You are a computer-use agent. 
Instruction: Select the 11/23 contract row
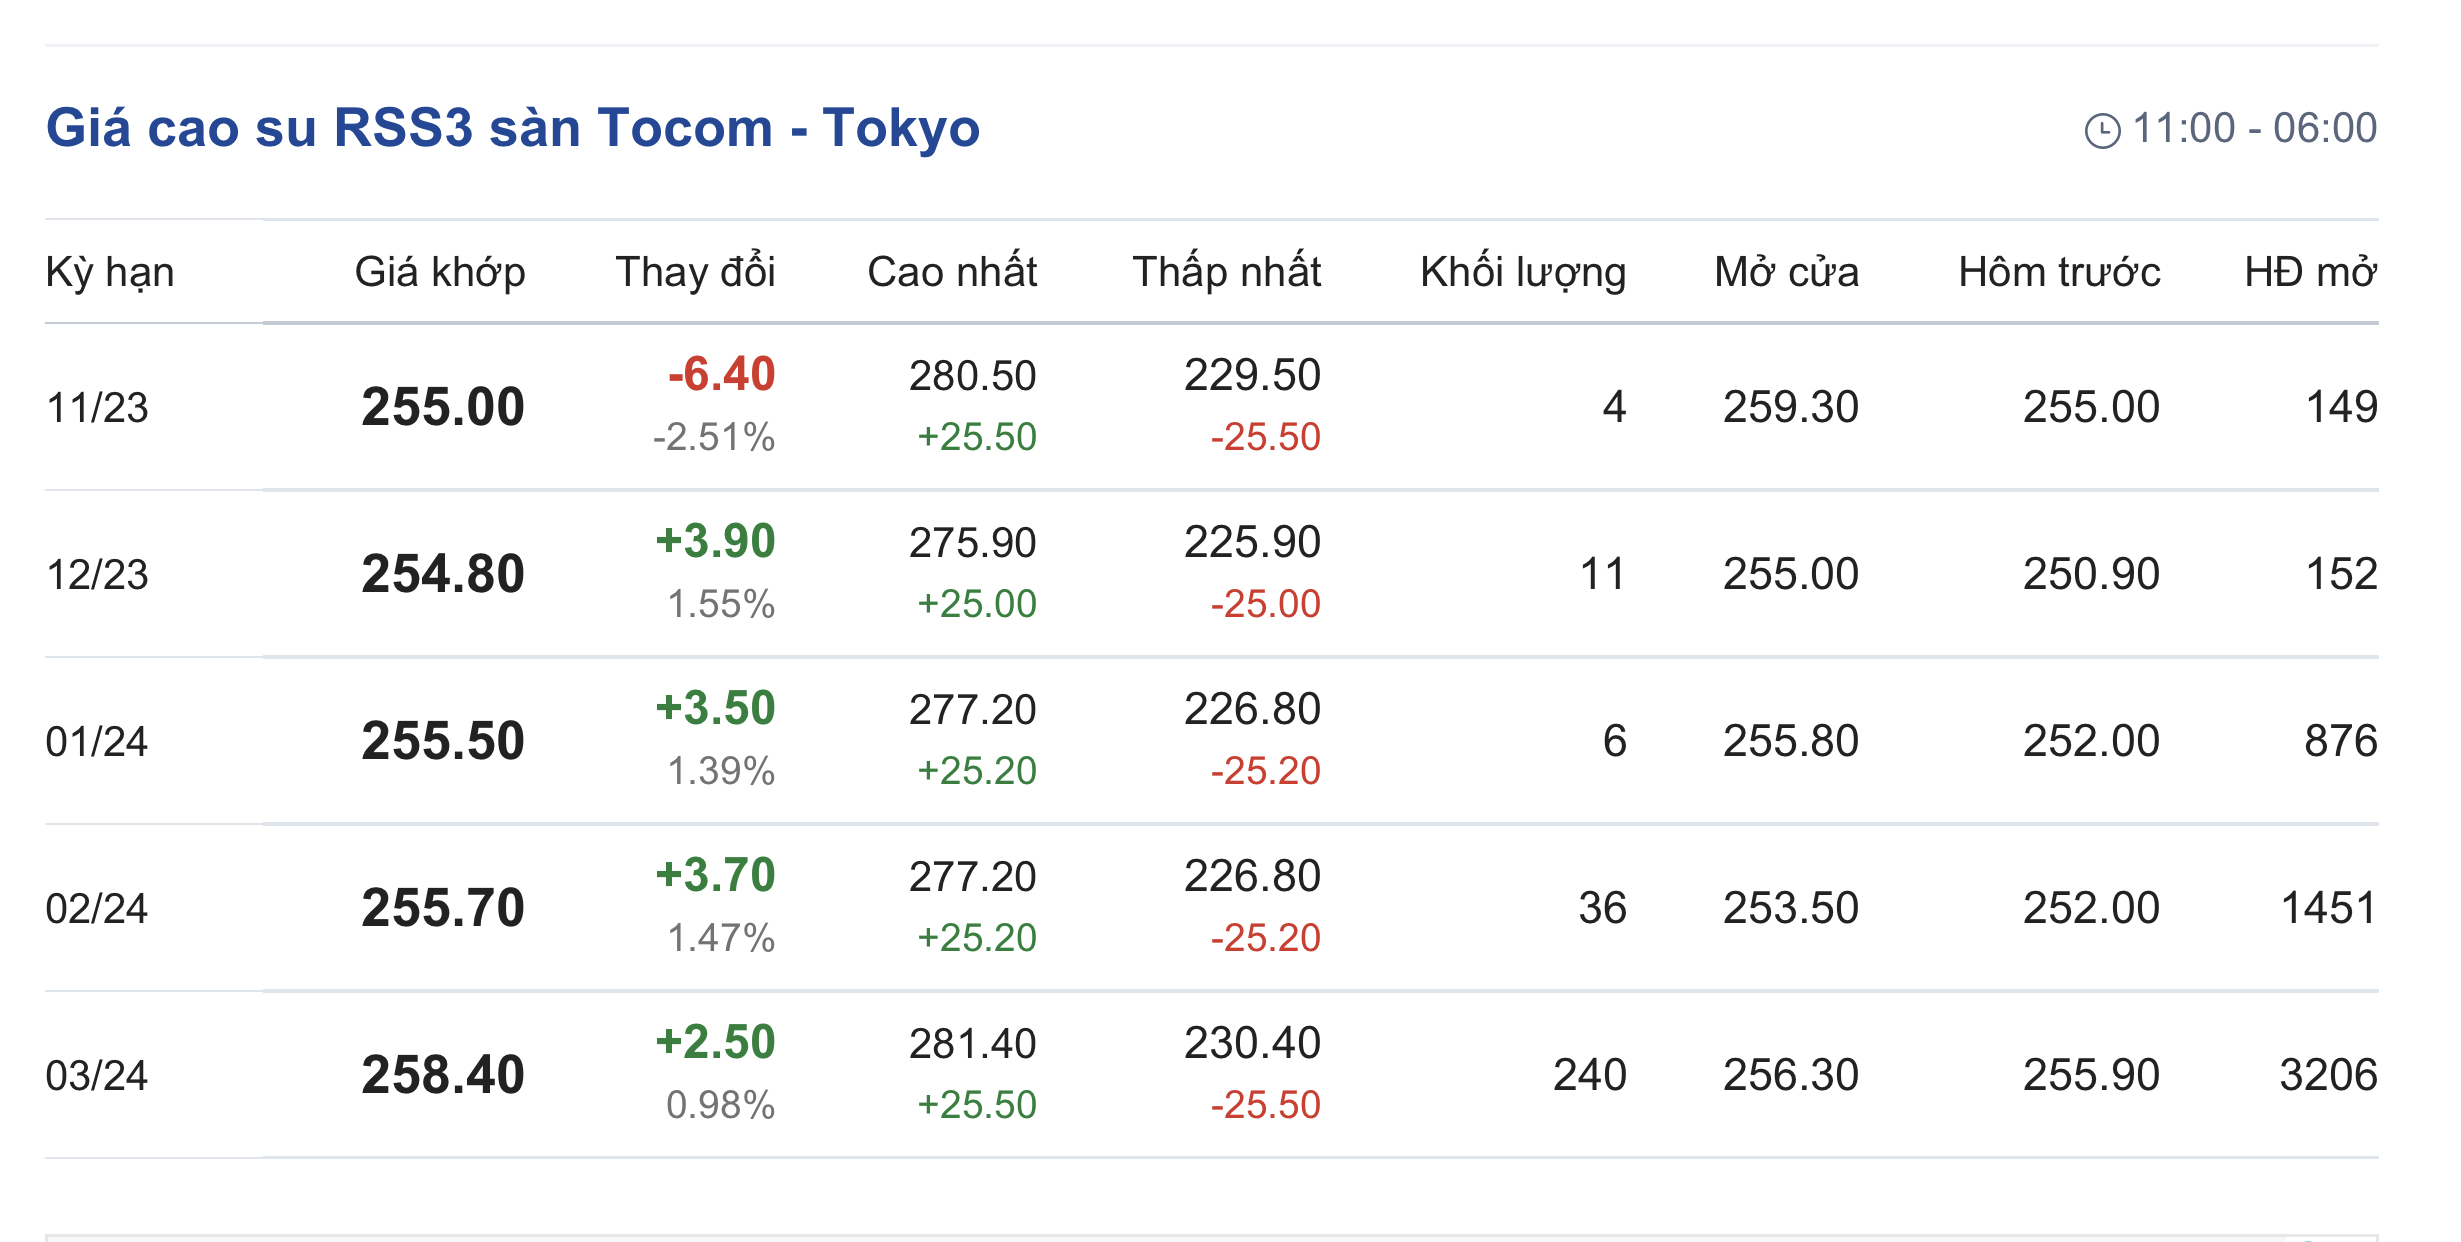point(97,408)
